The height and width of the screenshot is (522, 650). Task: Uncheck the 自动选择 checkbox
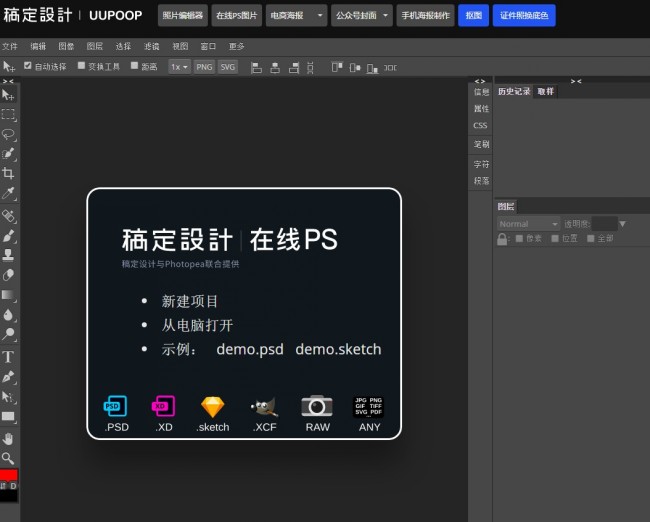28,66
